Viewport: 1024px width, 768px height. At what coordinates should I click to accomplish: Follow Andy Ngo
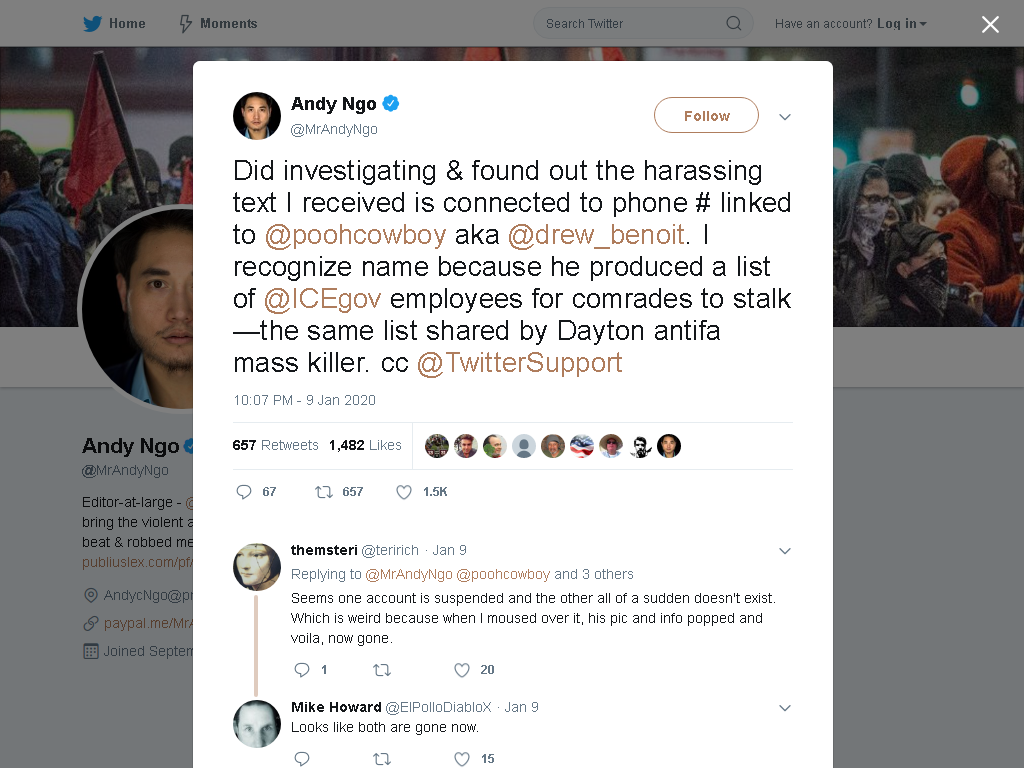[x=706, y=116]
